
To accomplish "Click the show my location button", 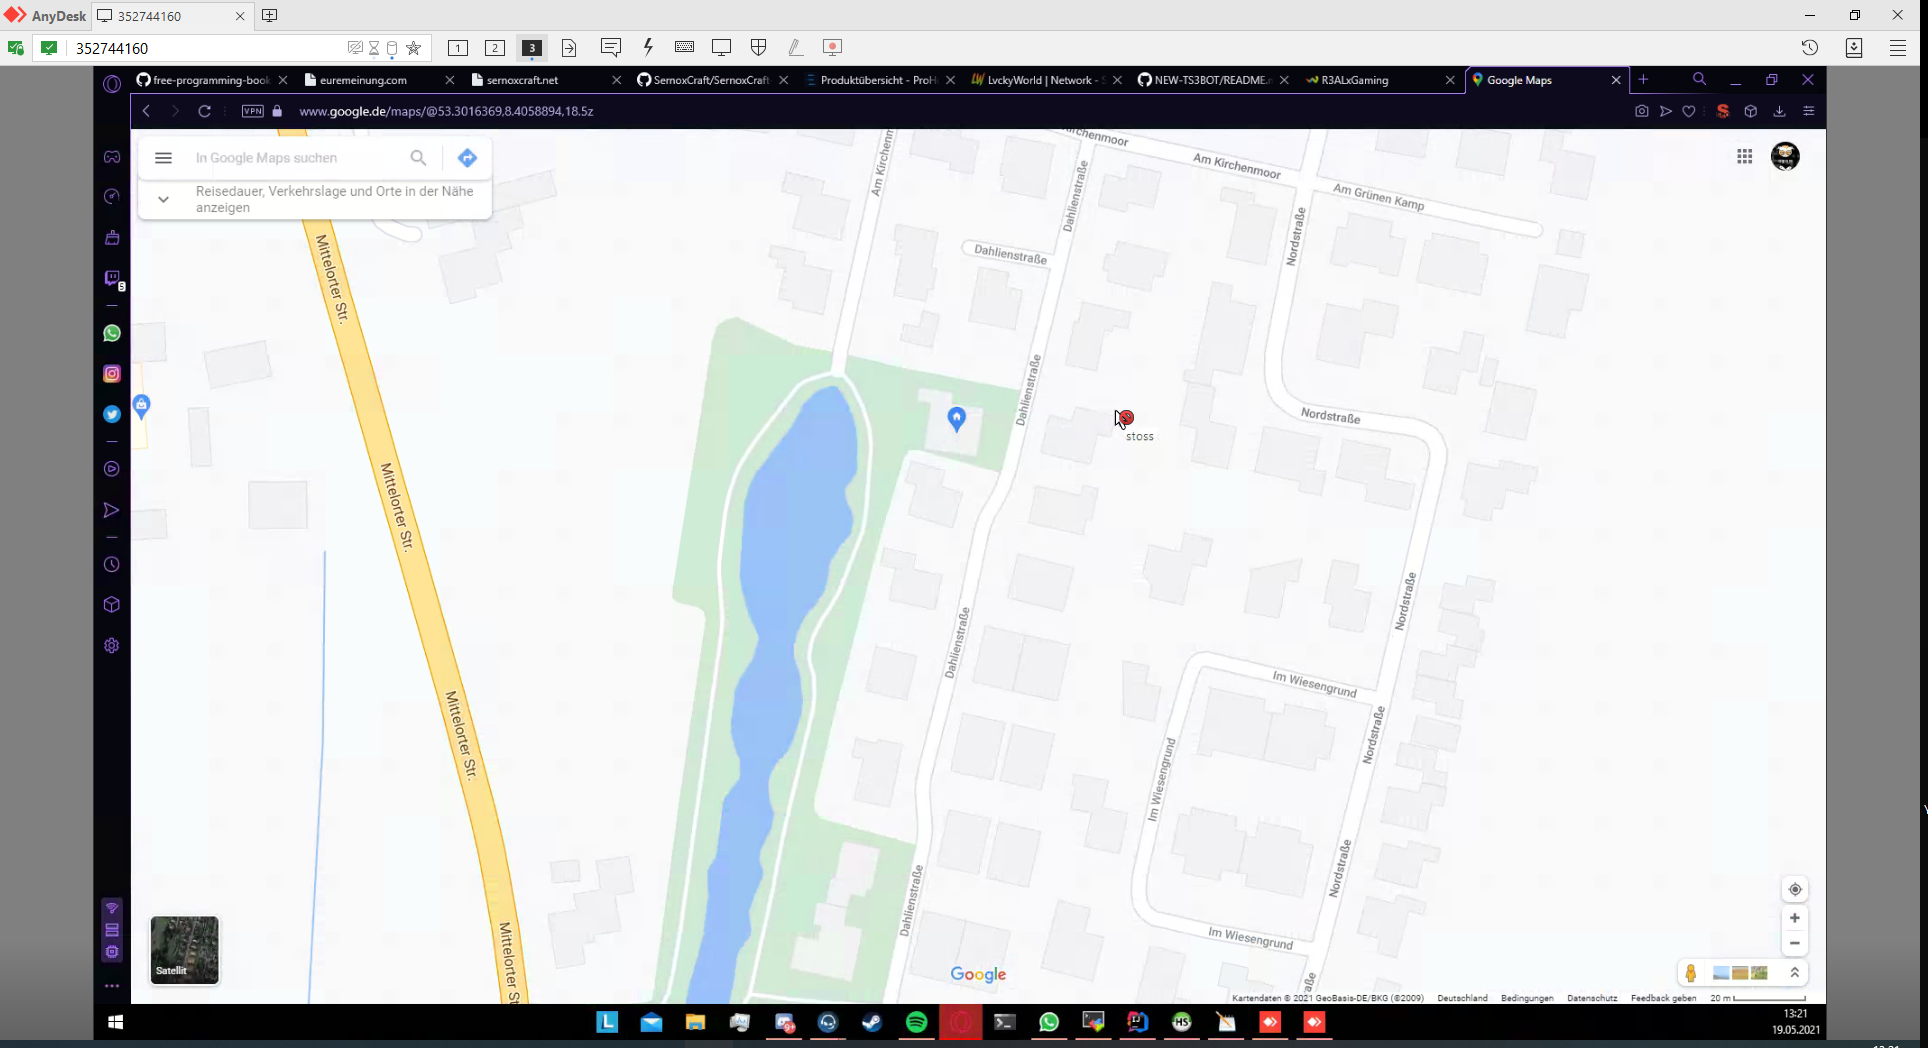I will pyautogui.click(x=1794, y=889).
